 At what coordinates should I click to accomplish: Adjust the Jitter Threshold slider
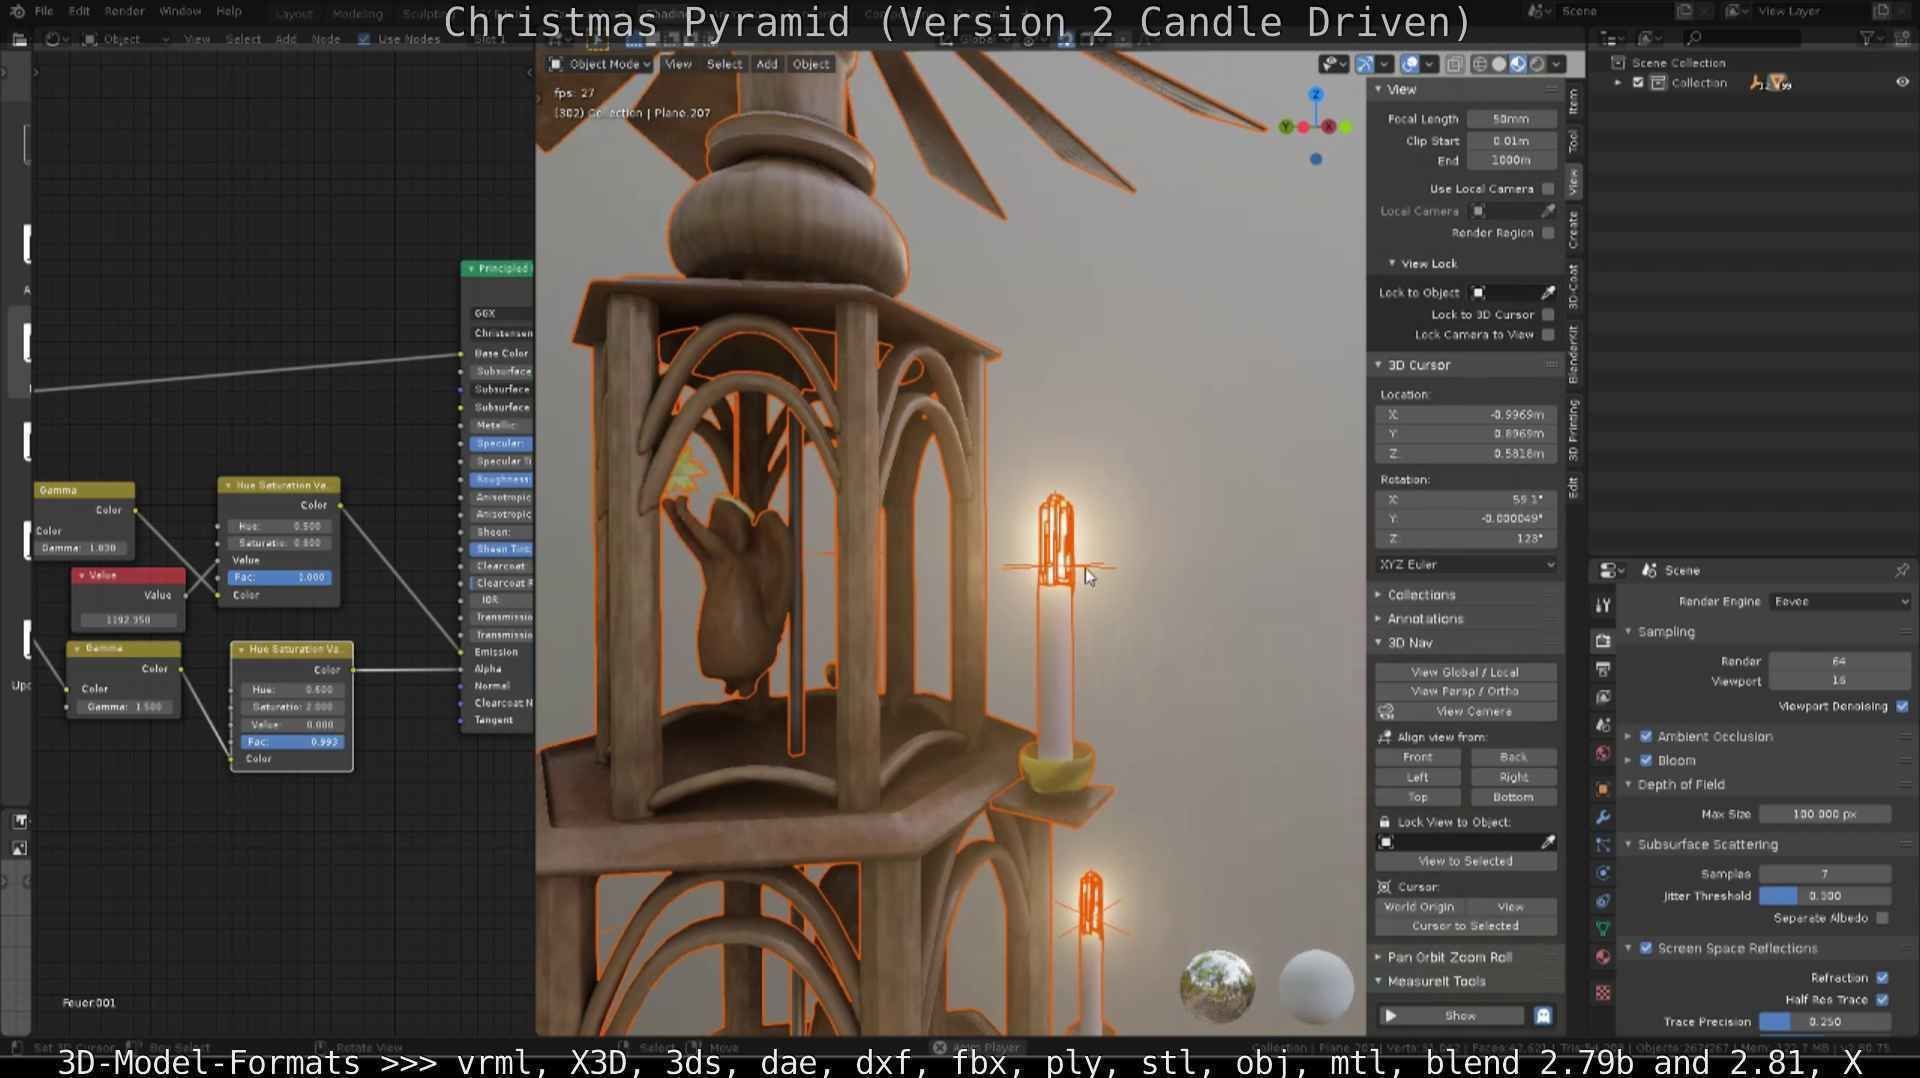pos(1825,897)
